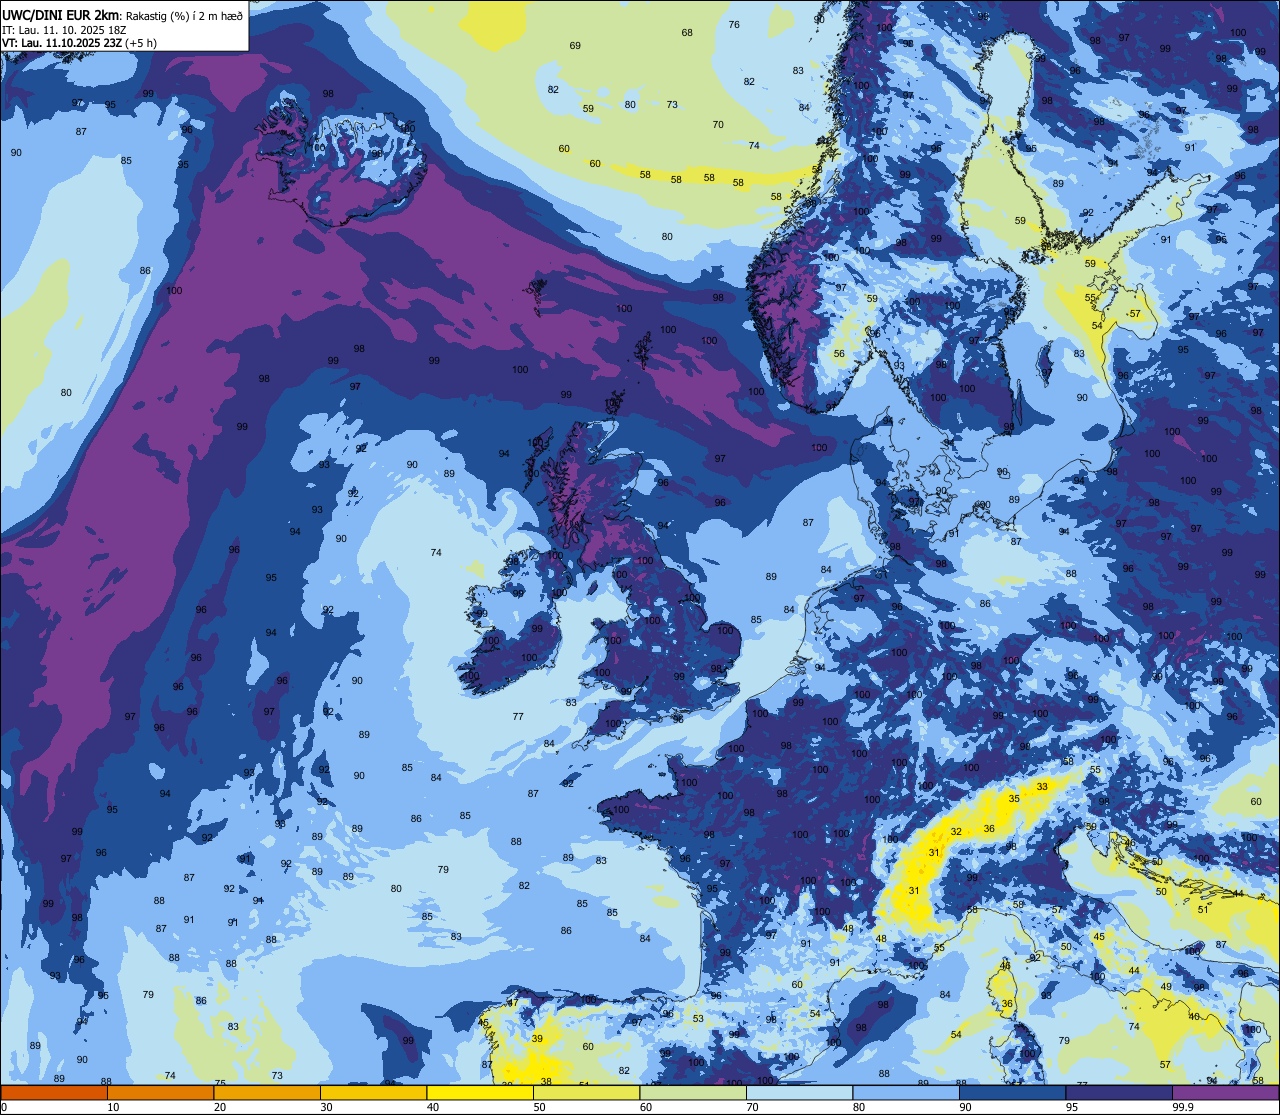The image size is (1280, 1115).
Task: Click the 60–70 light green legend swatch
Action: [693, 1092]
